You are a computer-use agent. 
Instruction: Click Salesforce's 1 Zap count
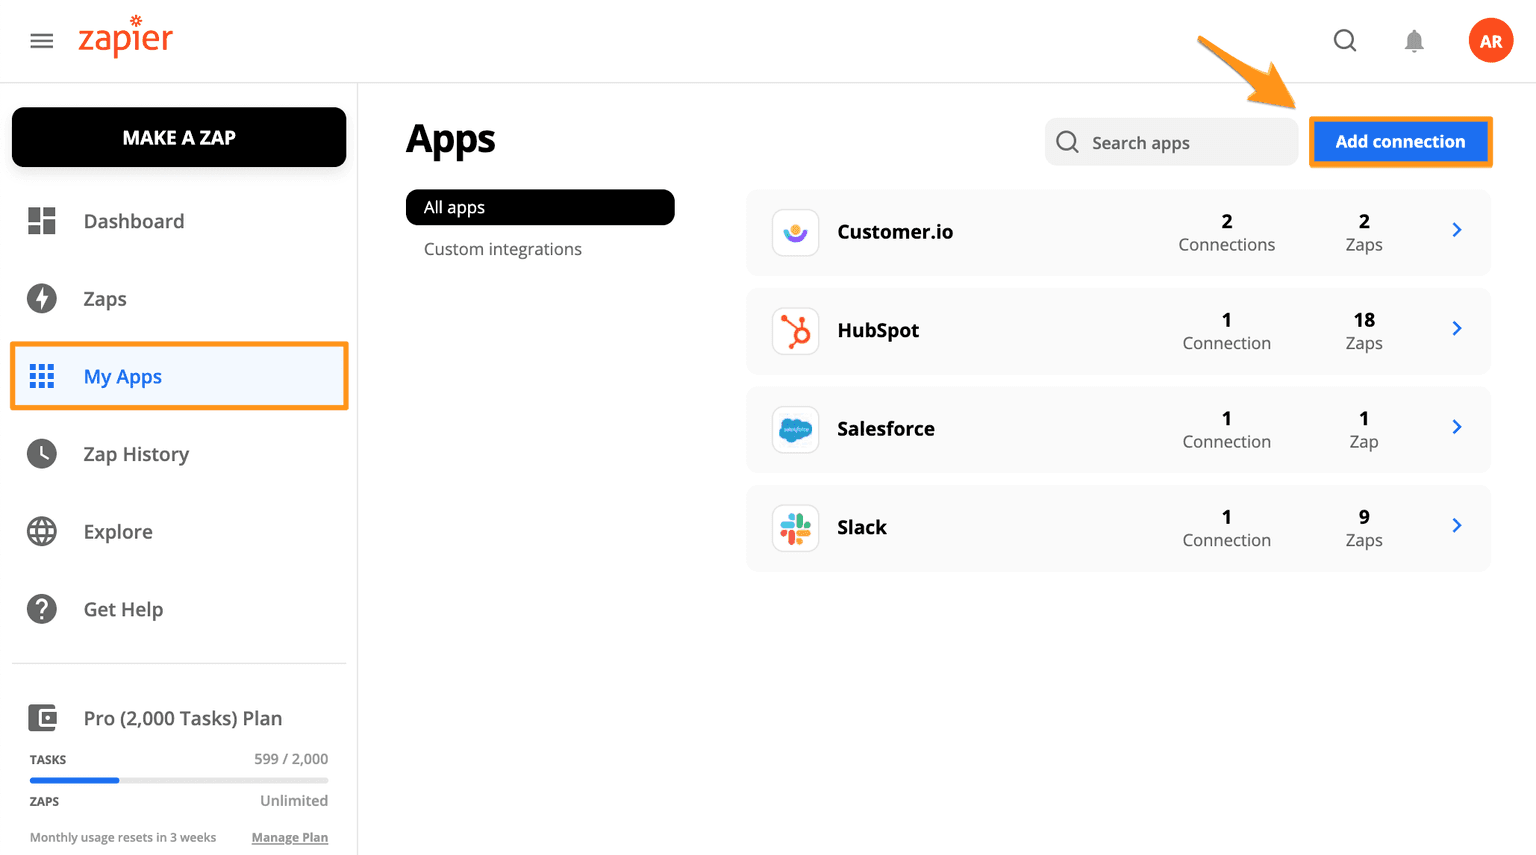(1364, 429)
